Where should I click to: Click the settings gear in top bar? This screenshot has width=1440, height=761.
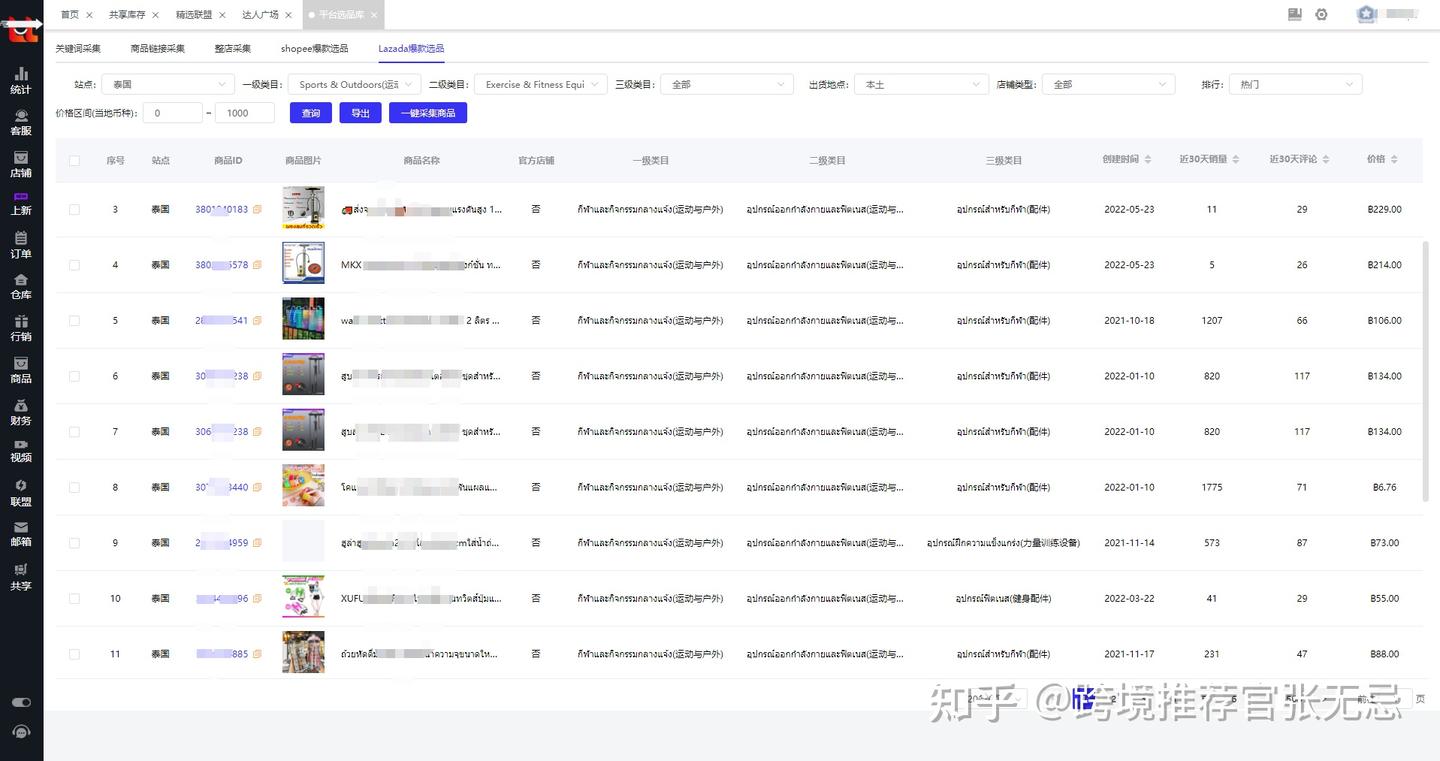coord(1322,15)
